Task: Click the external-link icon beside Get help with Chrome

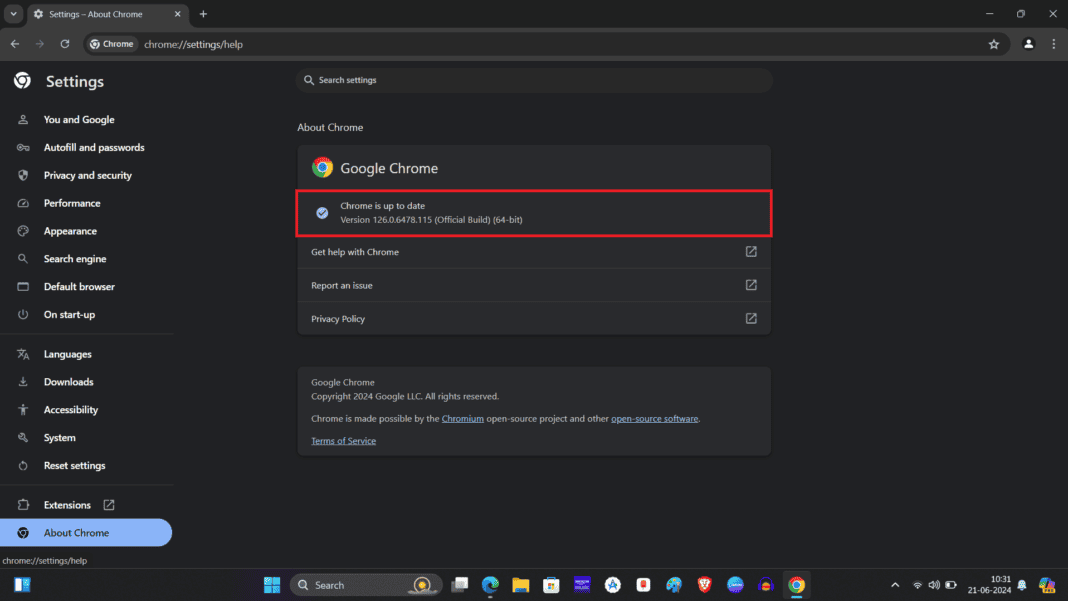Action: 751,252
